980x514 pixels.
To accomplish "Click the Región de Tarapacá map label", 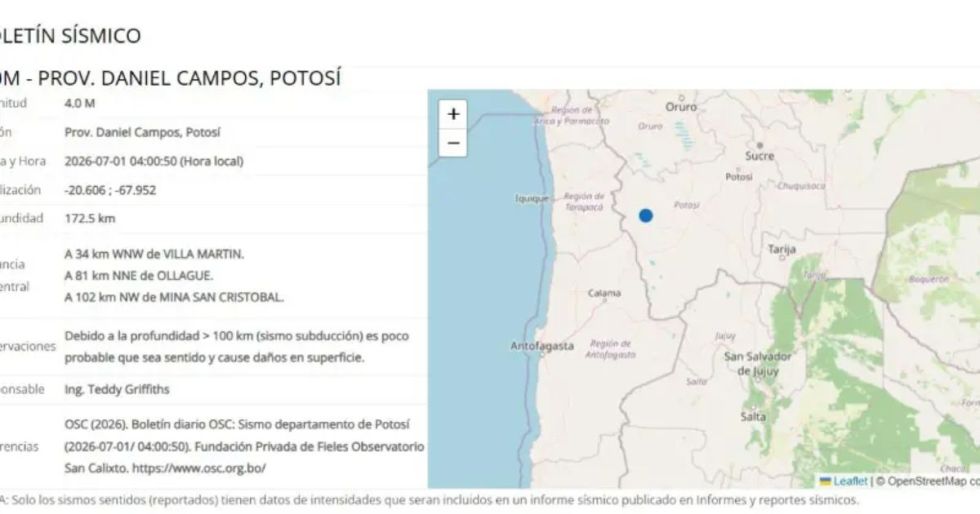I will [584, 201].
